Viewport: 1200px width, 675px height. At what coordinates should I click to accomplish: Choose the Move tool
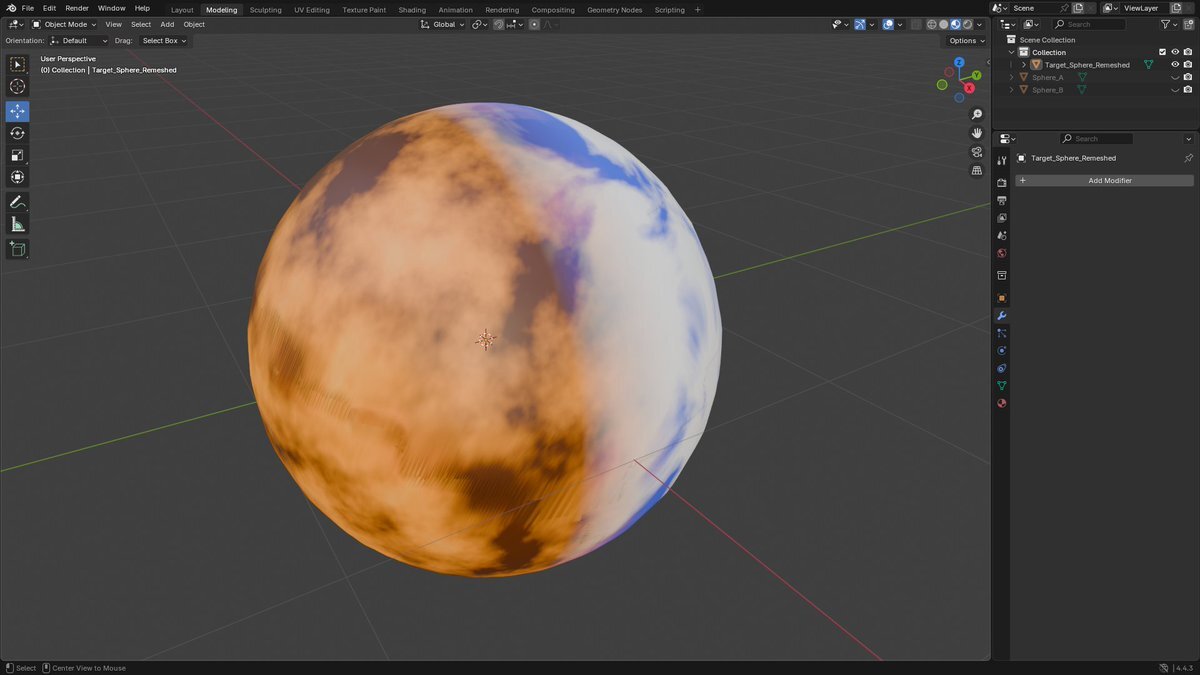[x=18, y=111]
